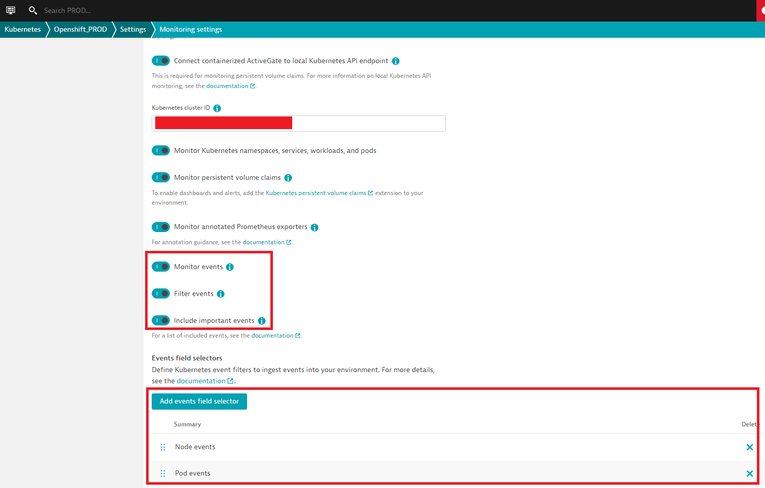The image size is (765, 488).
Task: Focus the Search PROD field
Action: point(67,10)
